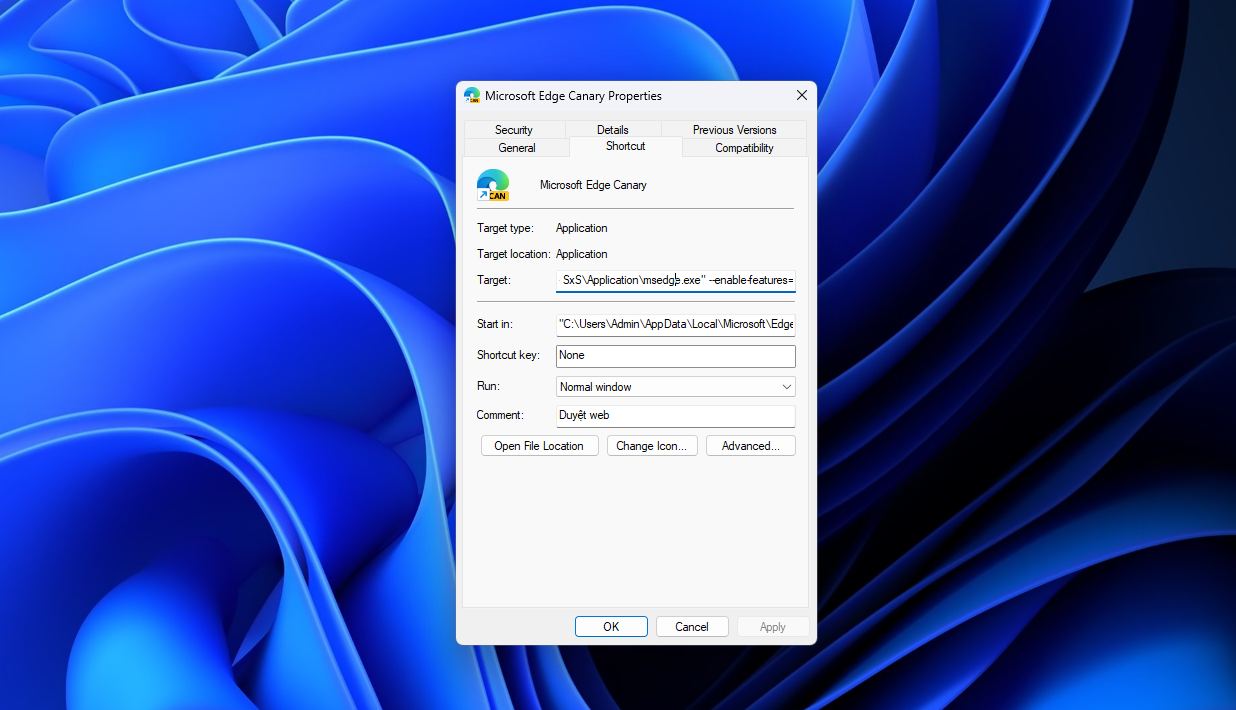Go to the General tab
The height and width of the screenshot is (710, 1236).
pos(517,148)
